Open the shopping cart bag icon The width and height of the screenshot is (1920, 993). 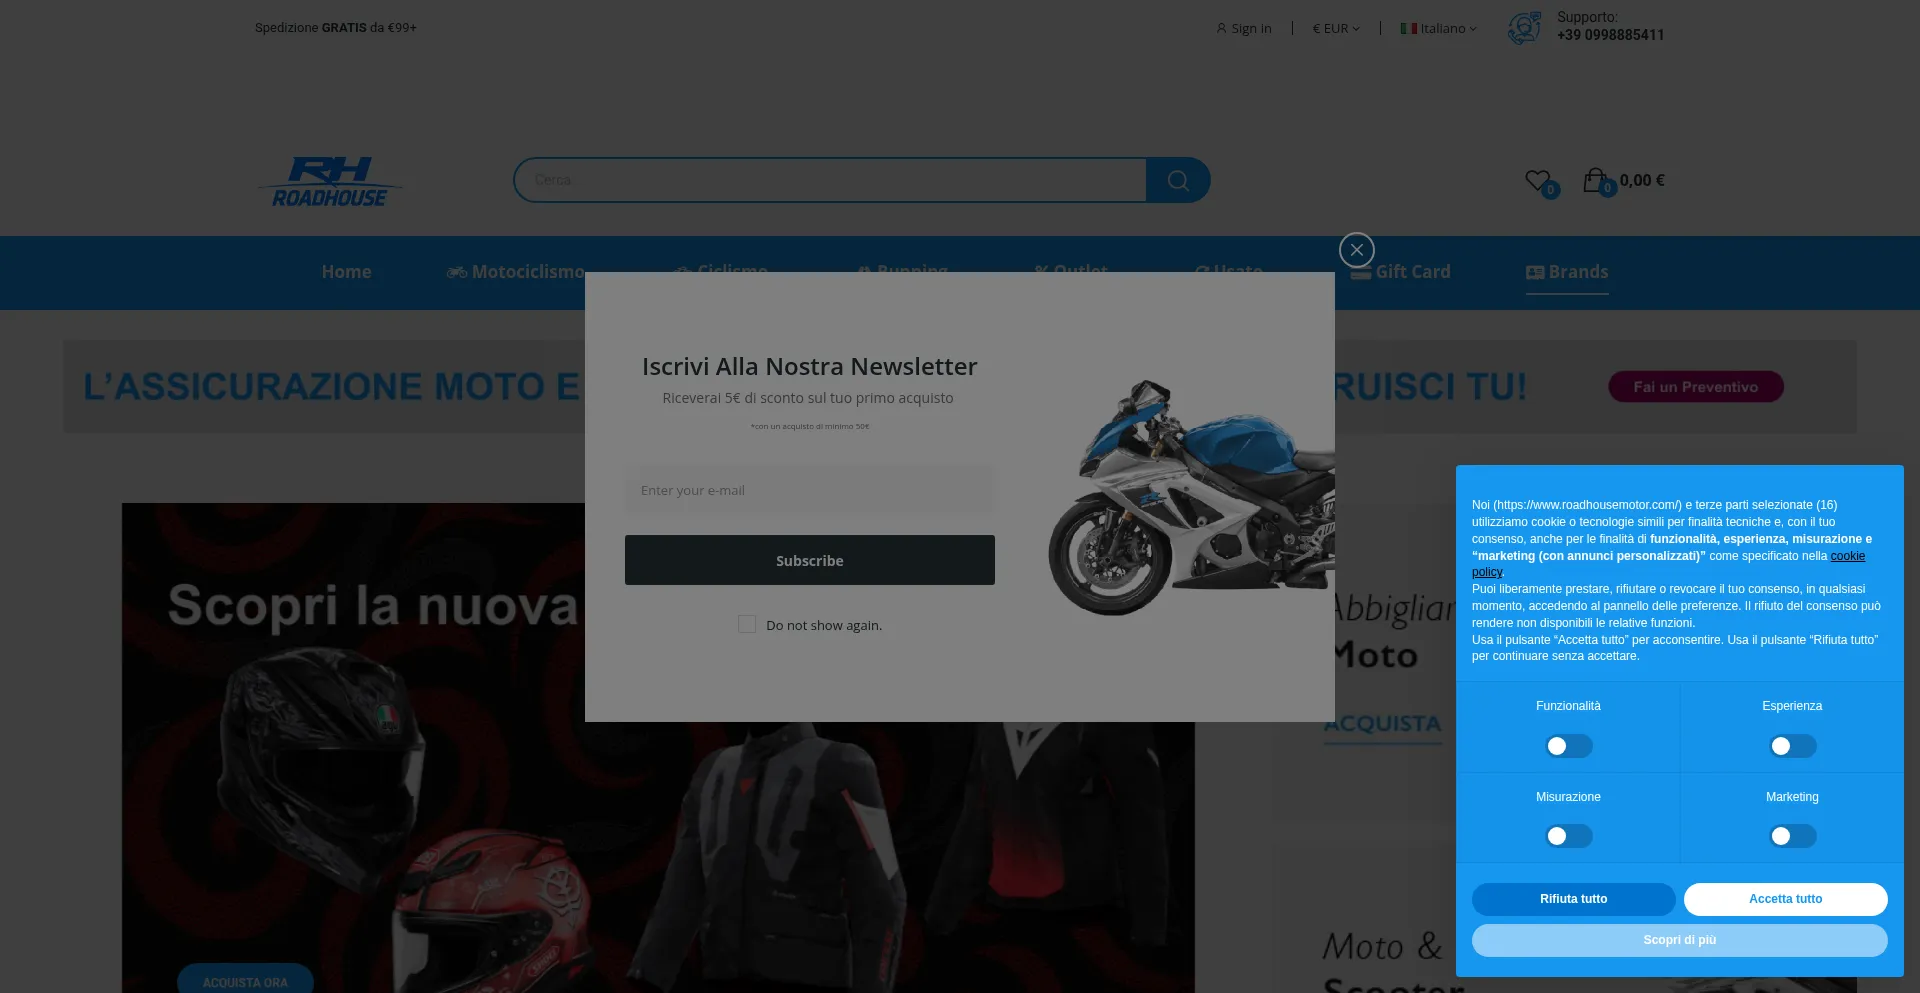coord(1594,180)
